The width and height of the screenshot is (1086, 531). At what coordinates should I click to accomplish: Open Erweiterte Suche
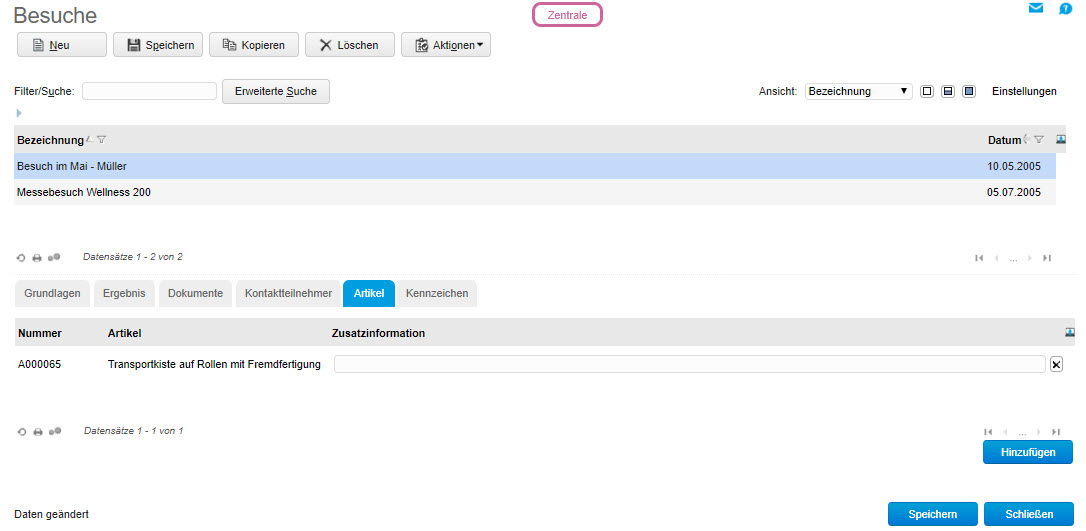[276, 91]
